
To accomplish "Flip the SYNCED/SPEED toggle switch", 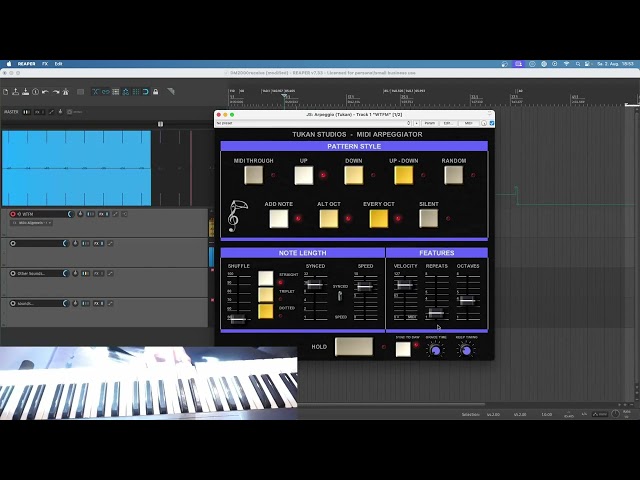I will [x=340, y=296].
